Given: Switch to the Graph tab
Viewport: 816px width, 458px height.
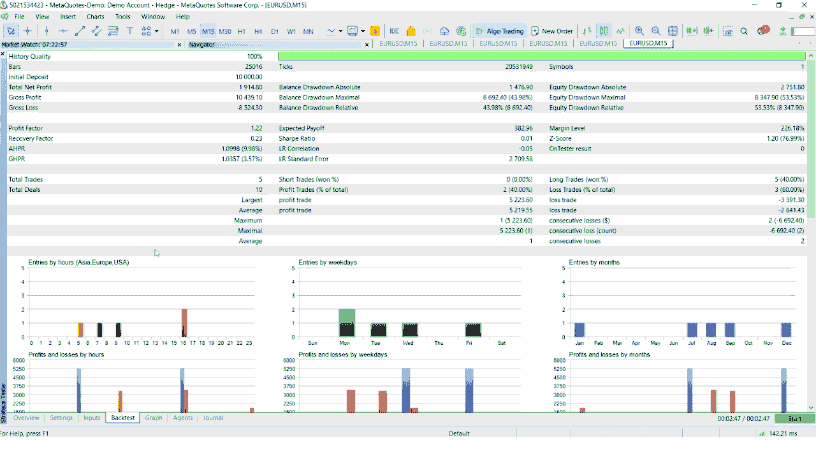Looking at the screenshot, I should [x=153, y=417].
